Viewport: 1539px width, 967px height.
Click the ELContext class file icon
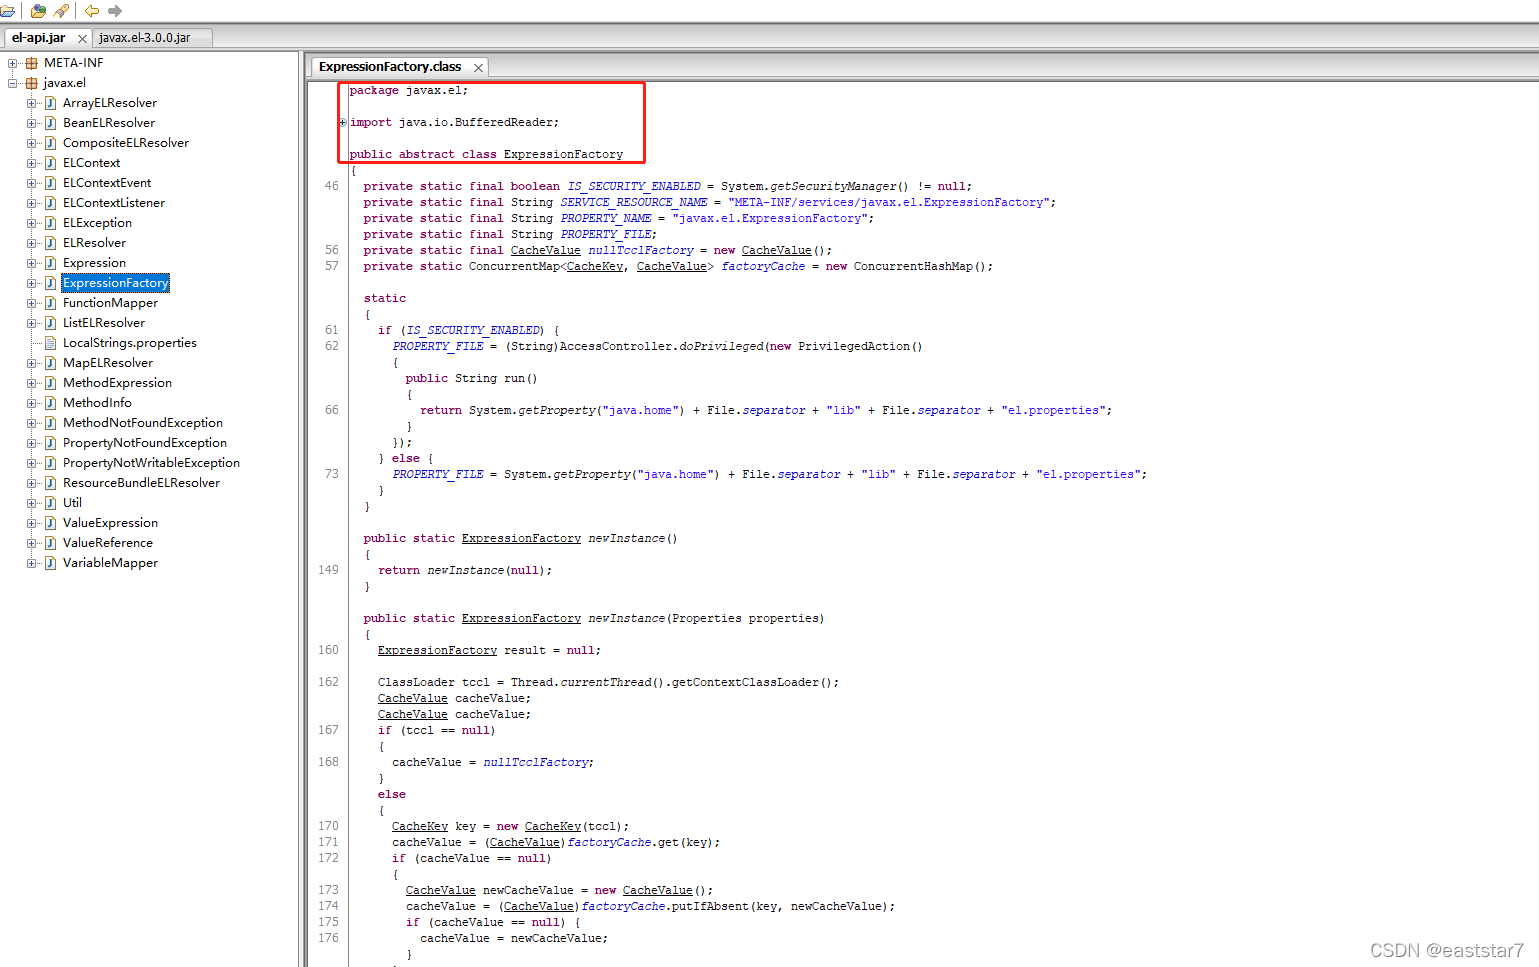(50, 163)
